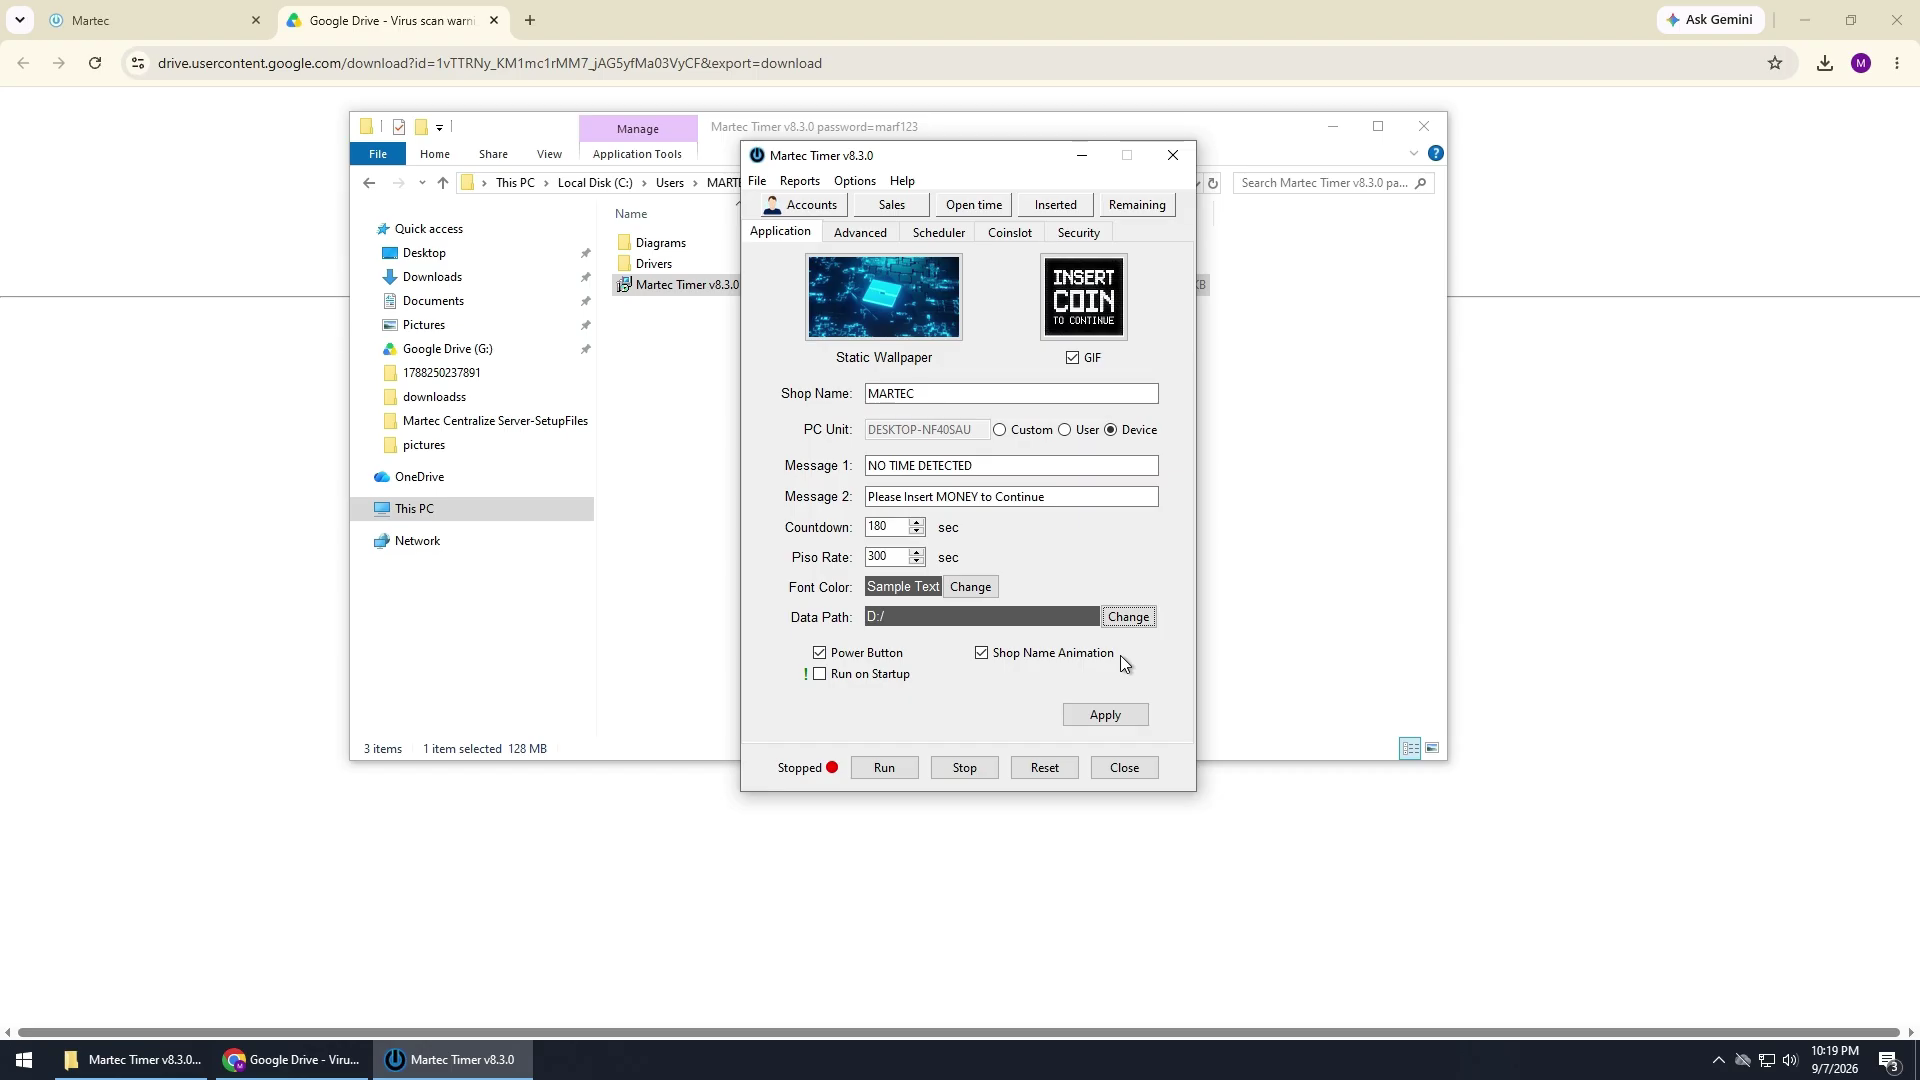The height and width of the screenshot is (1080, 1920).
Task: Click the Message 2 text field
Action: [x=1011, y=497]
